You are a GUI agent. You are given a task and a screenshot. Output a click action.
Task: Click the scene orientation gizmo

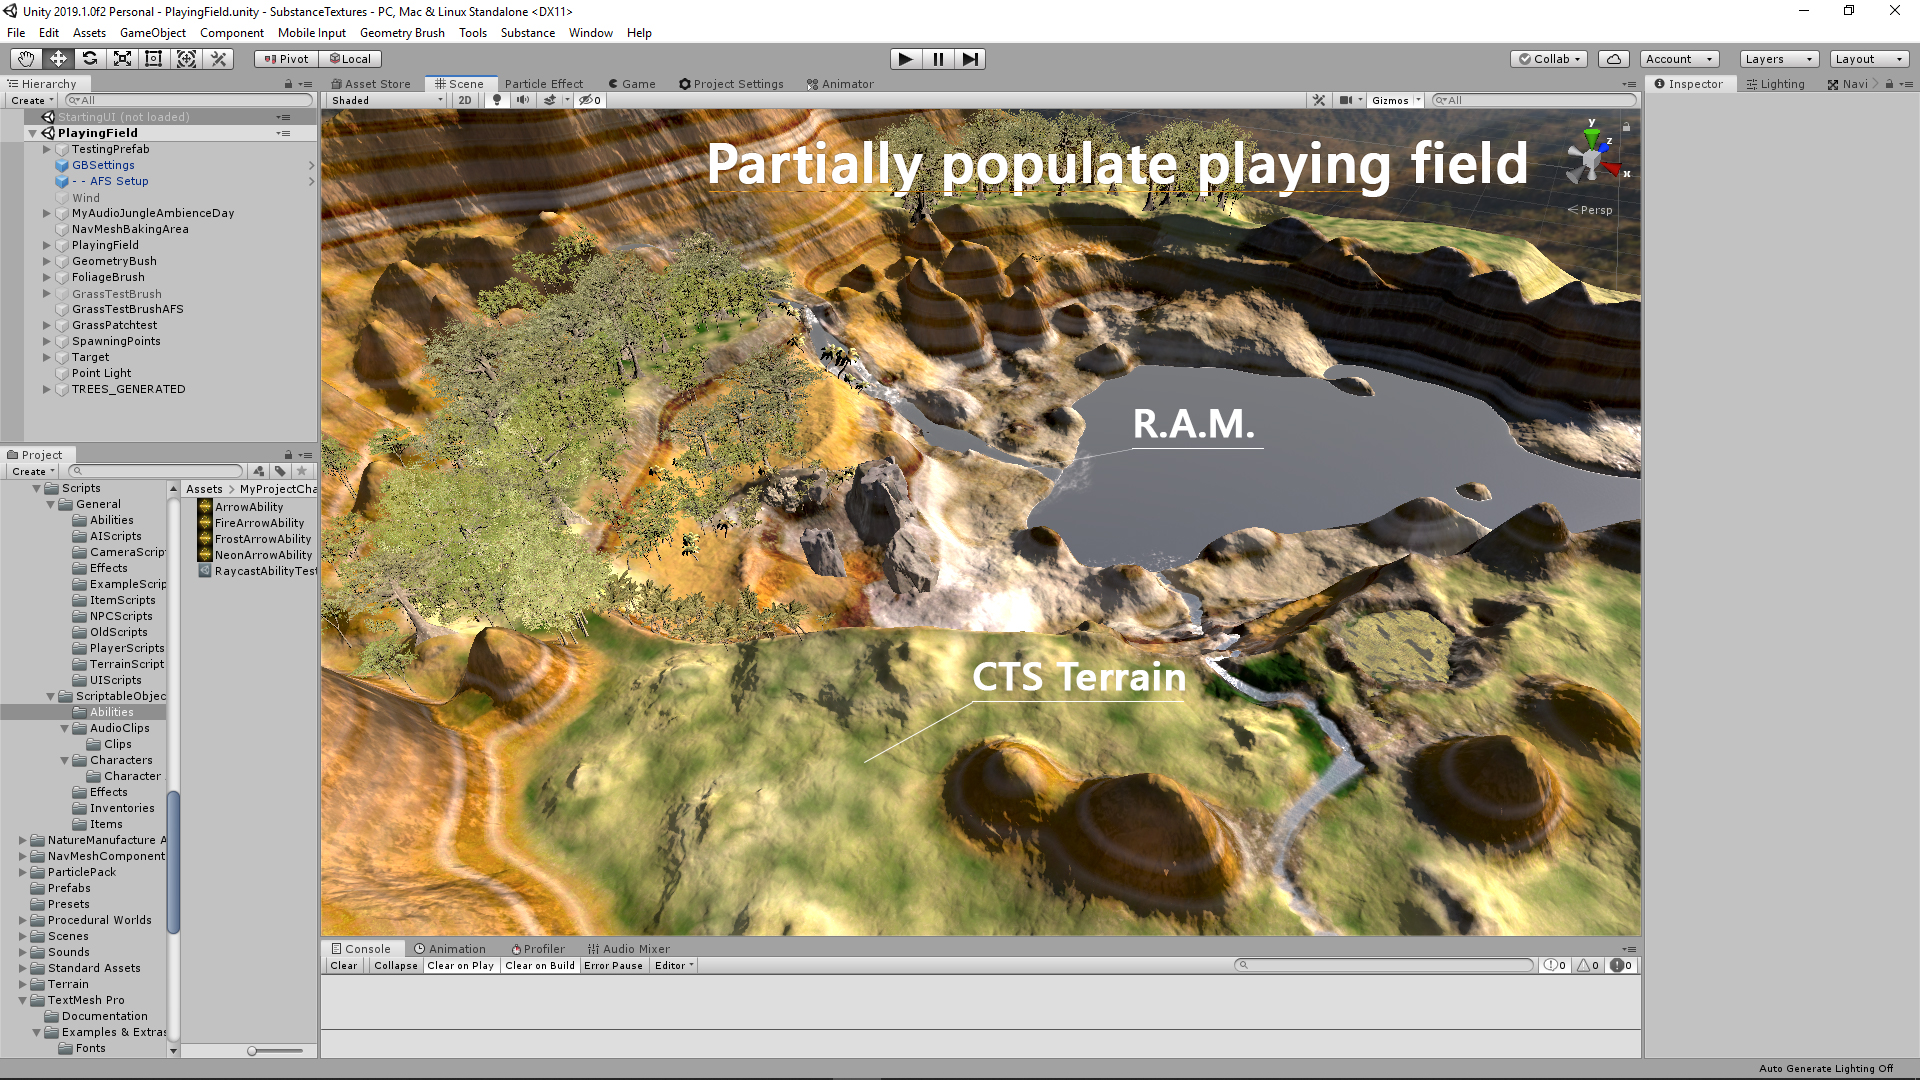pyautogui.click(x=1592, y=158)
